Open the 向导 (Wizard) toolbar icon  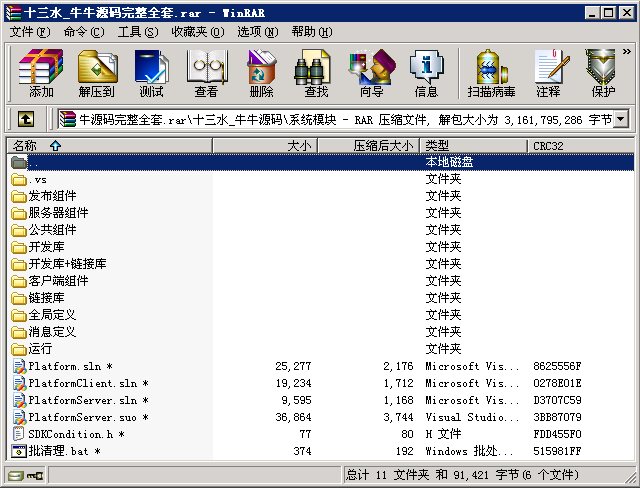[371, 74]
